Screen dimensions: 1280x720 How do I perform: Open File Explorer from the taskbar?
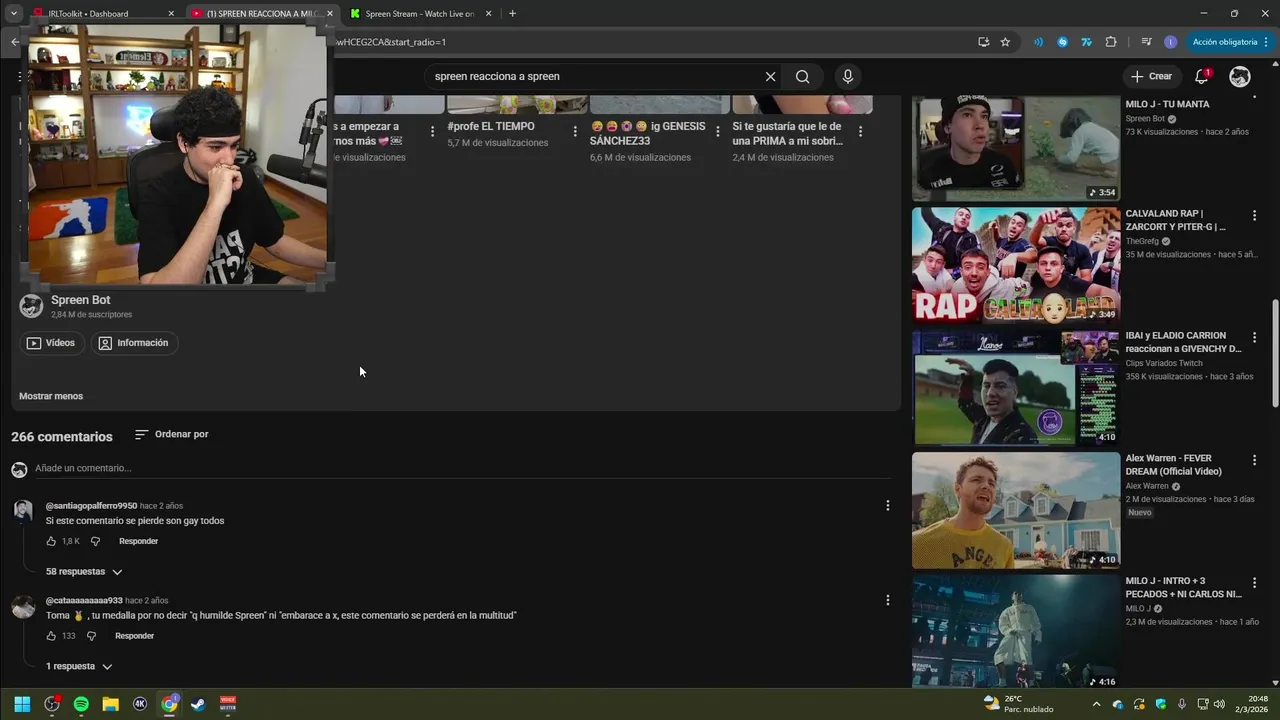click(x=110, y=704)
